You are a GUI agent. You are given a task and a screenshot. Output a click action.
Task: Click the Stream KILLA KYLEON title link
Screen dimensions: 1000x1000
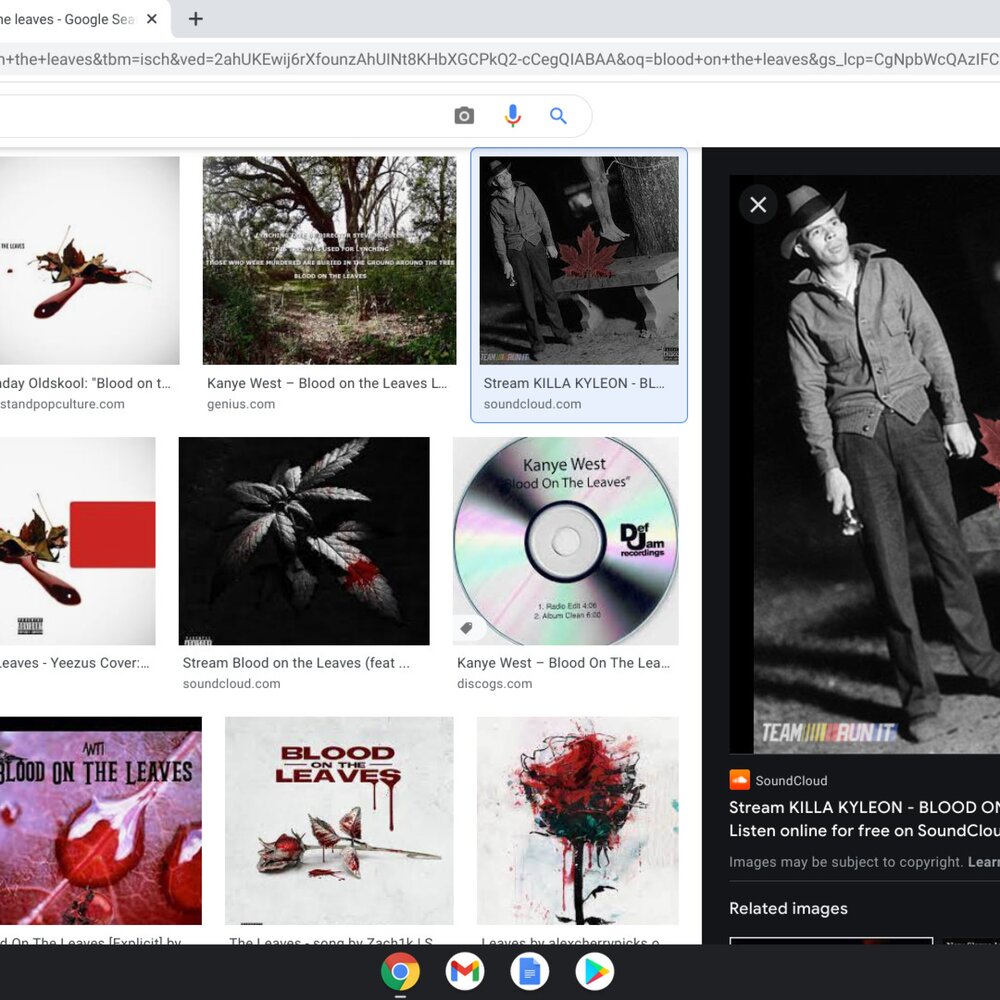(x=864, y=808)
